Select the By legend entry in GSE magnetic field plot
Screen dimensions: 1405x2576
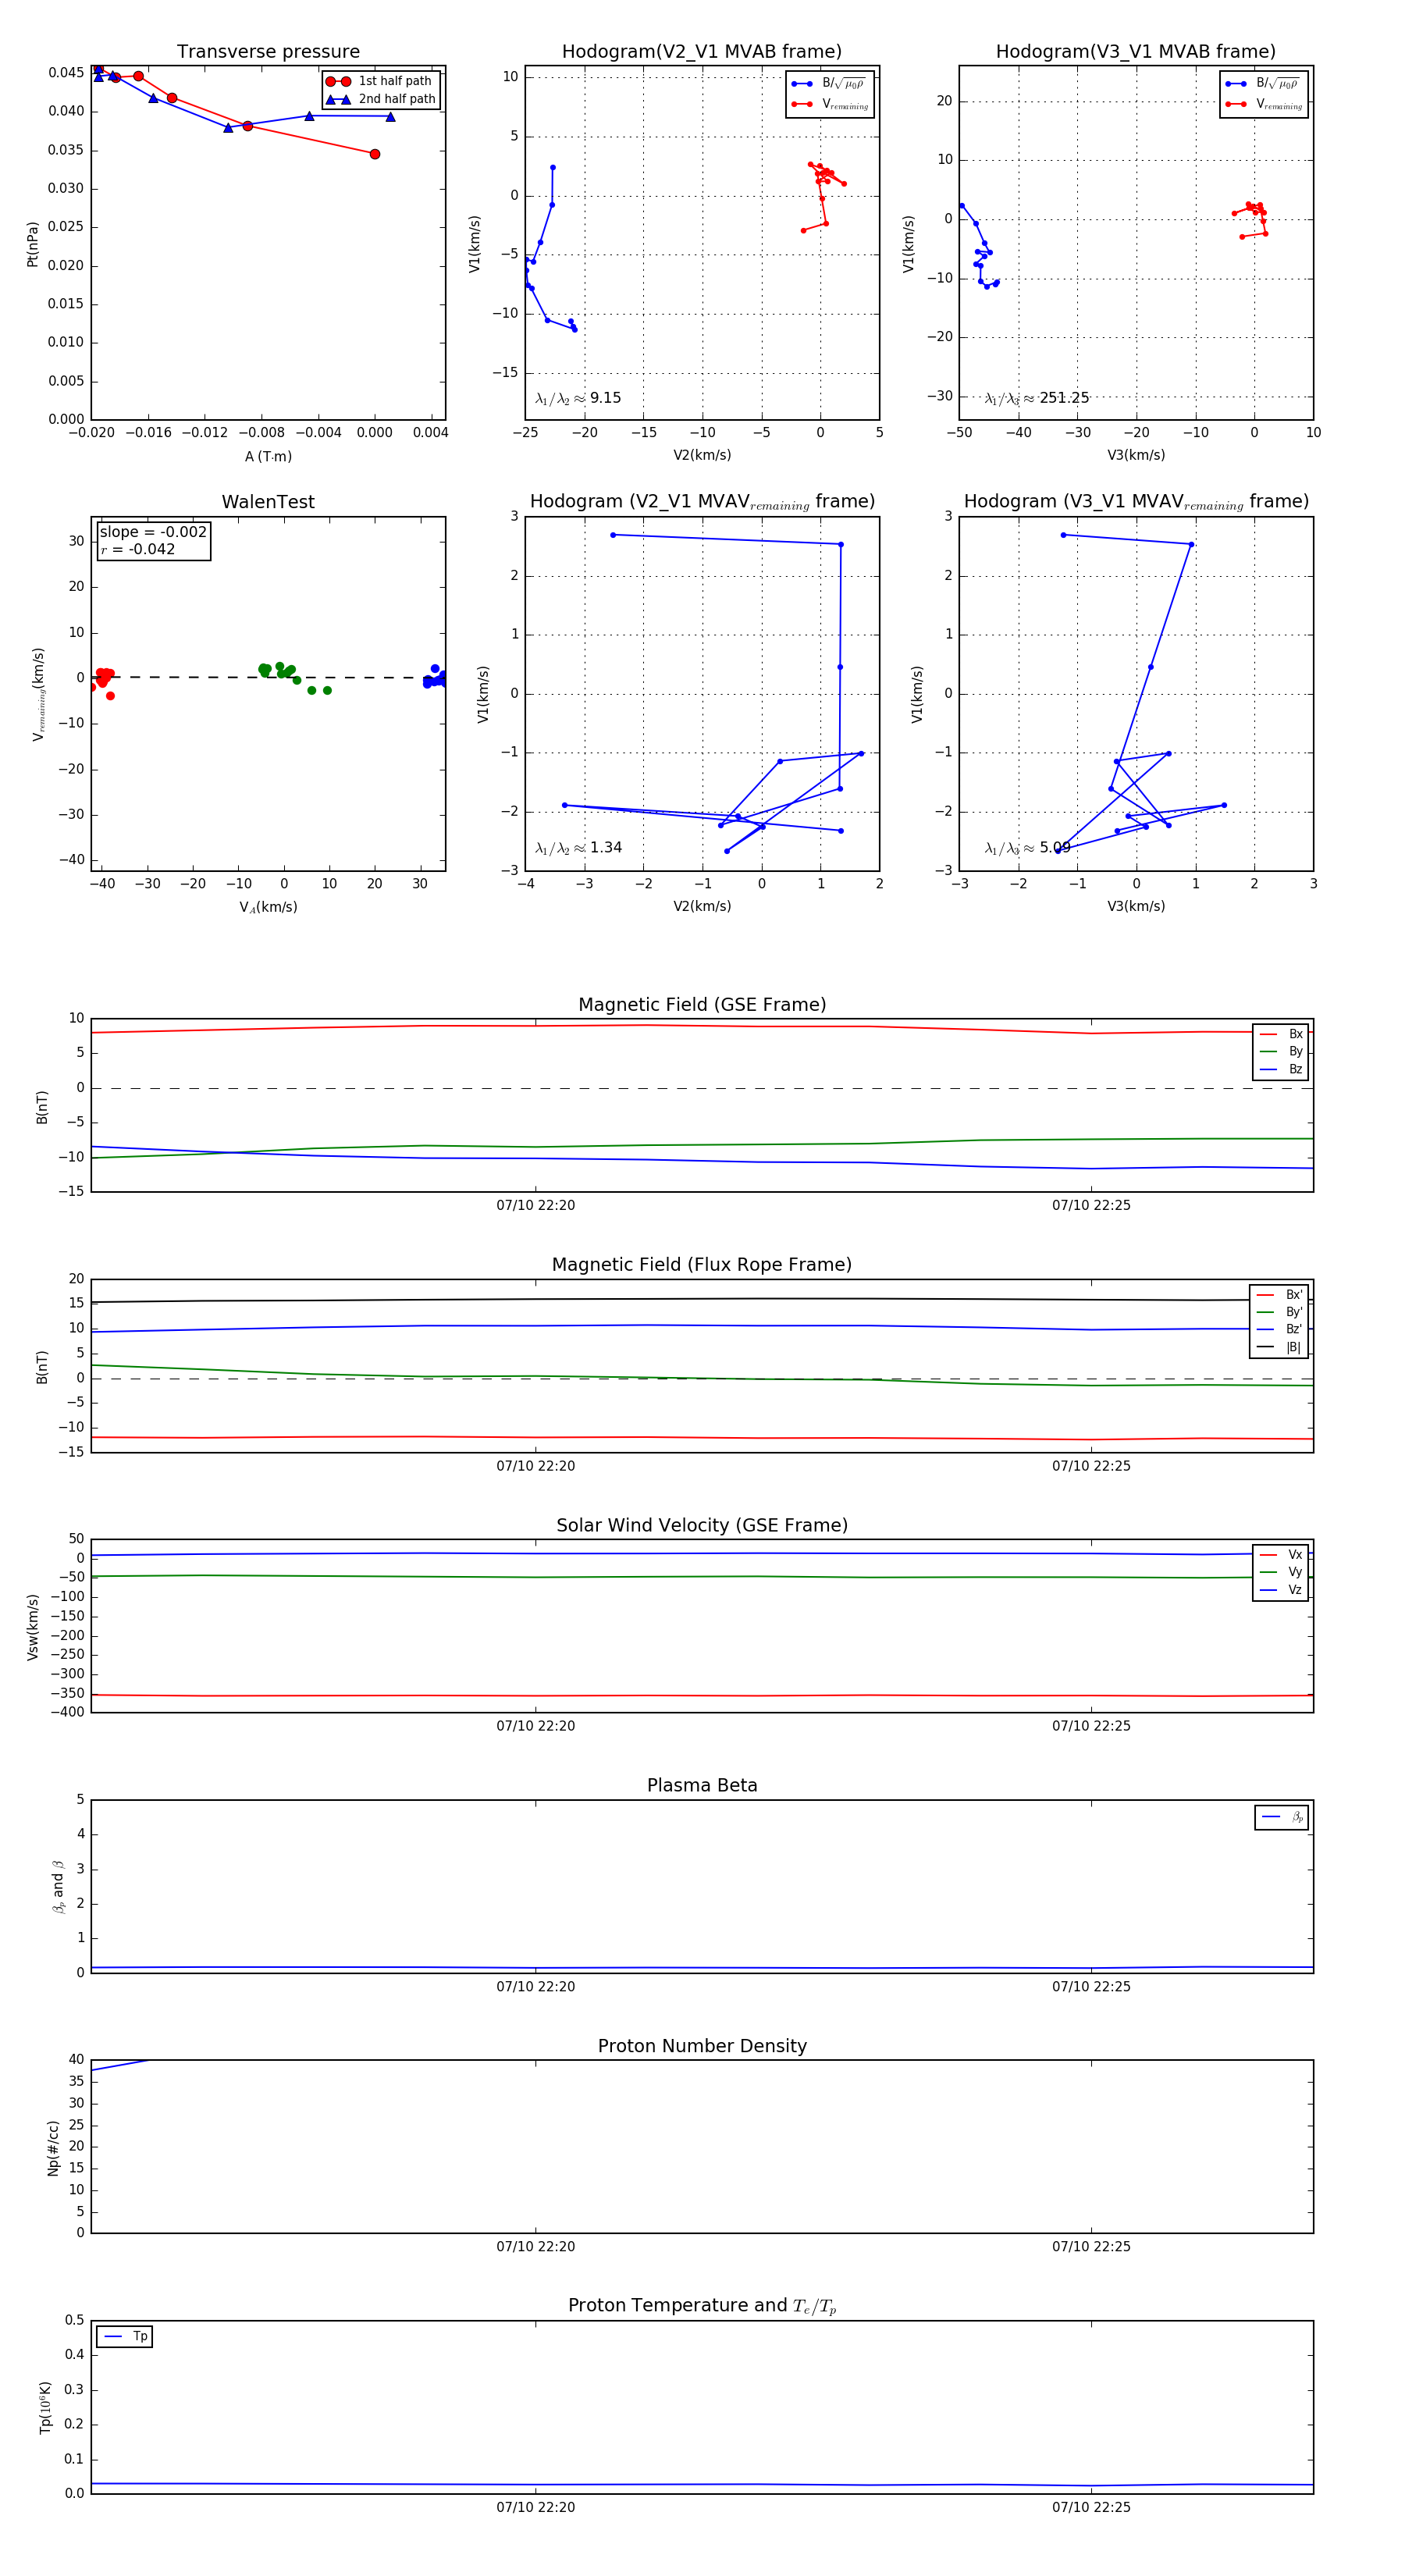[x=1281, y=1051]
